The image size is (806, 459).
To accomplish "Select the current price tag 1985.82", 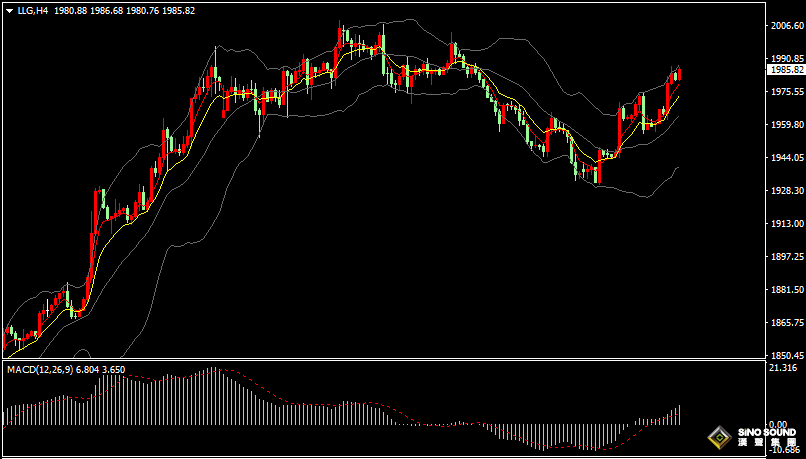I will coord(785,70).
